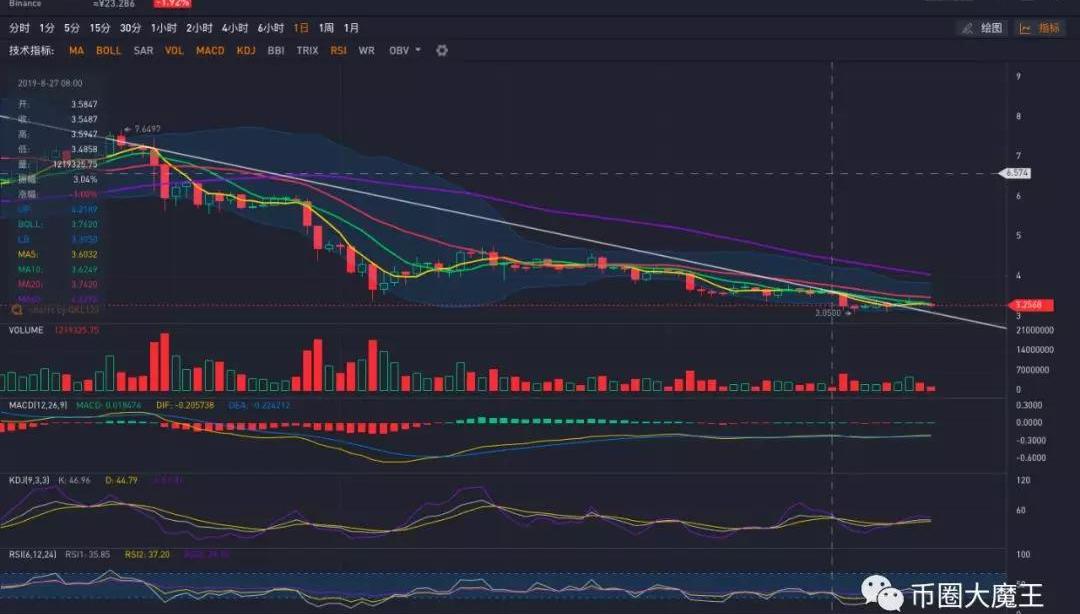Toggle the MACD indicator
The image size is (1080, 614).
tap(210, 50)
